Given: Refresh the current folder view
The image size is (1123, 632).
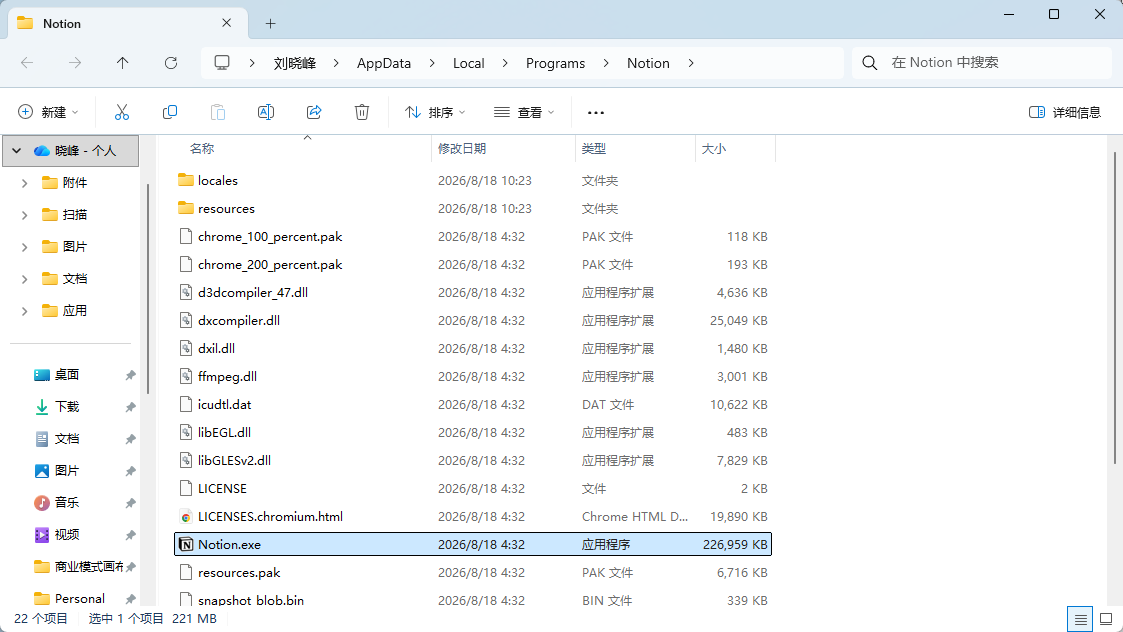Looking at the screenshot, I should [170, 63].
